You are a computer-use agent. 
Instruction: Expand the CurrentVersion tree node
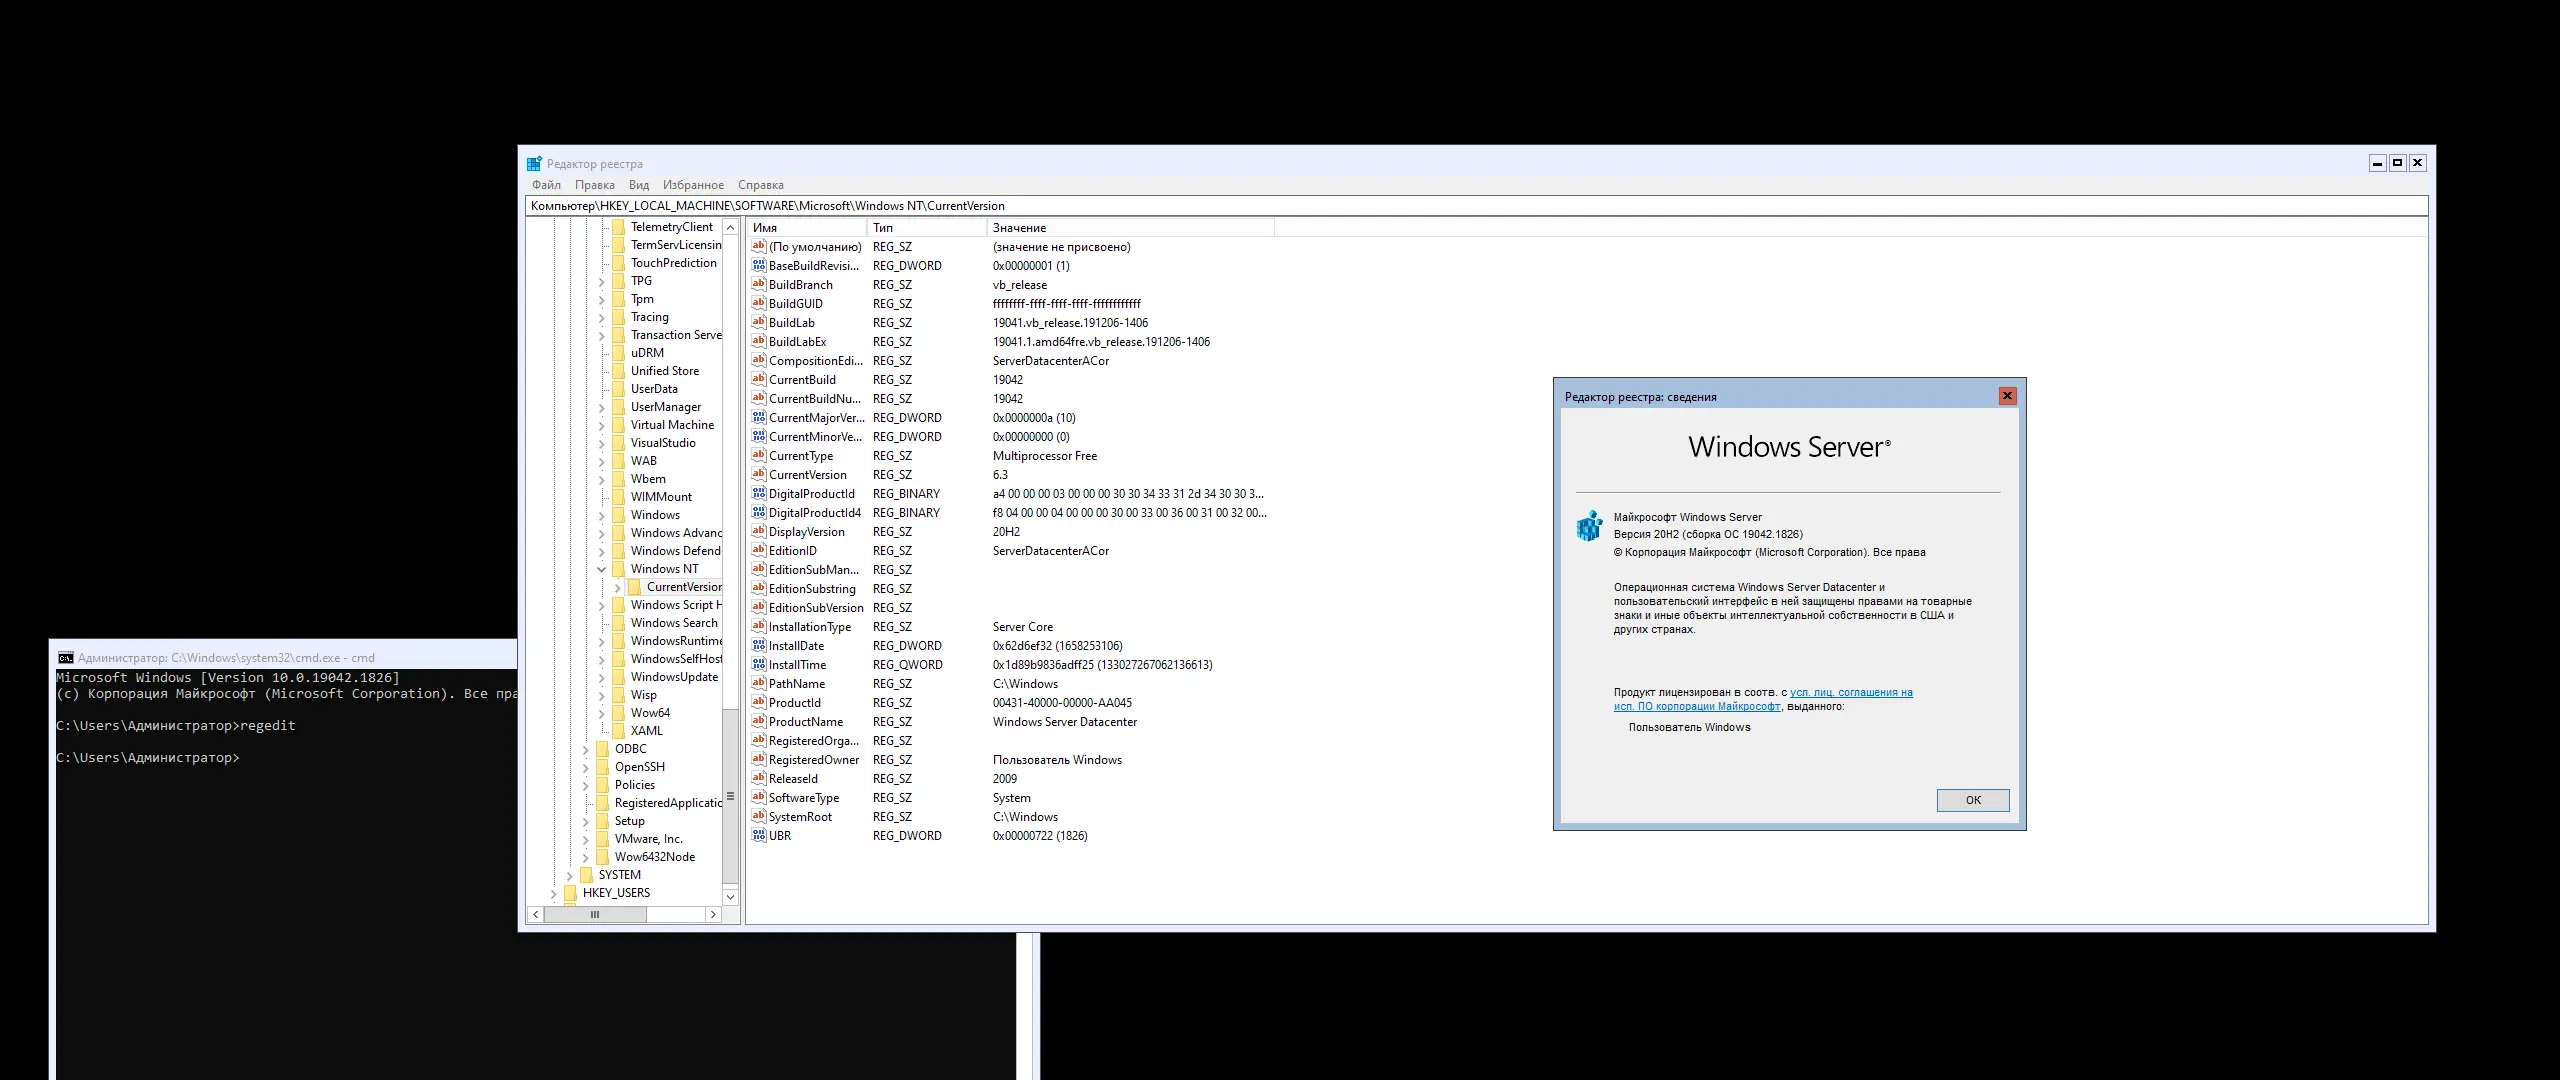click(618, 587)
